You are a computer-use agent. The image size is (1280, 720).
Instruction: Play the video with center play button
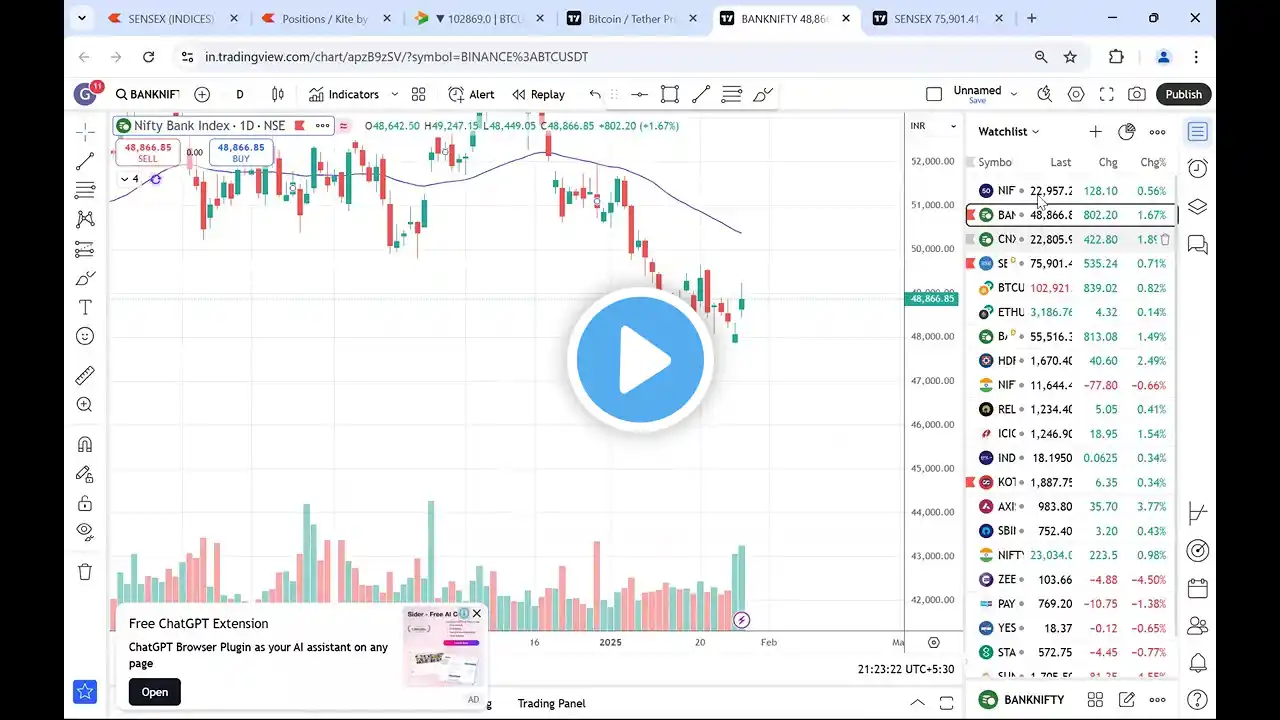[640, 360]
